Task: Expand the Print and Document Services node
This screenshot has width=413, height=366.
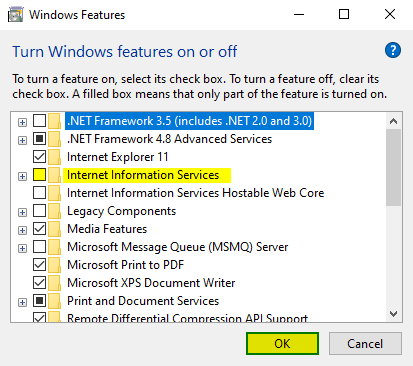Action: 22,302
